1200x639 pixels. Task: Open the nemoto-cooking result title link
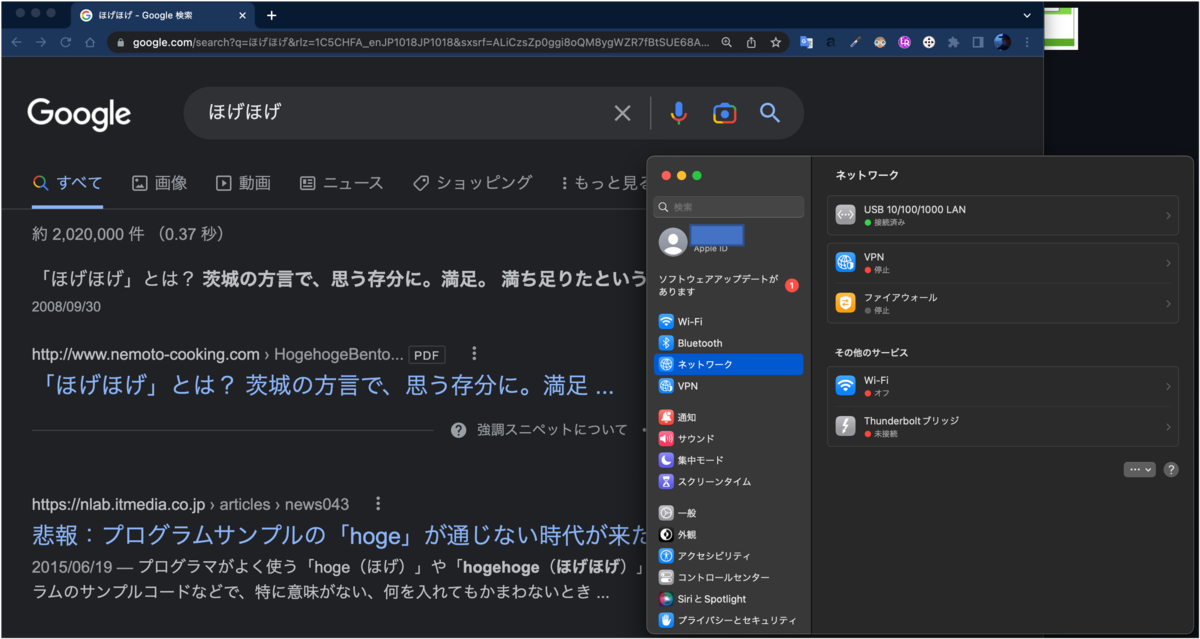coord(323,385)
